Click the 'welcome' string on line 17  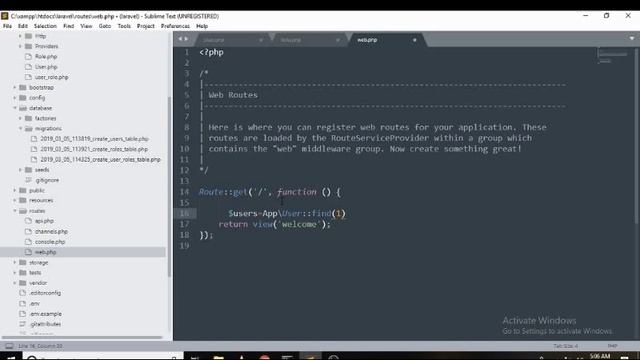[299, 224]
